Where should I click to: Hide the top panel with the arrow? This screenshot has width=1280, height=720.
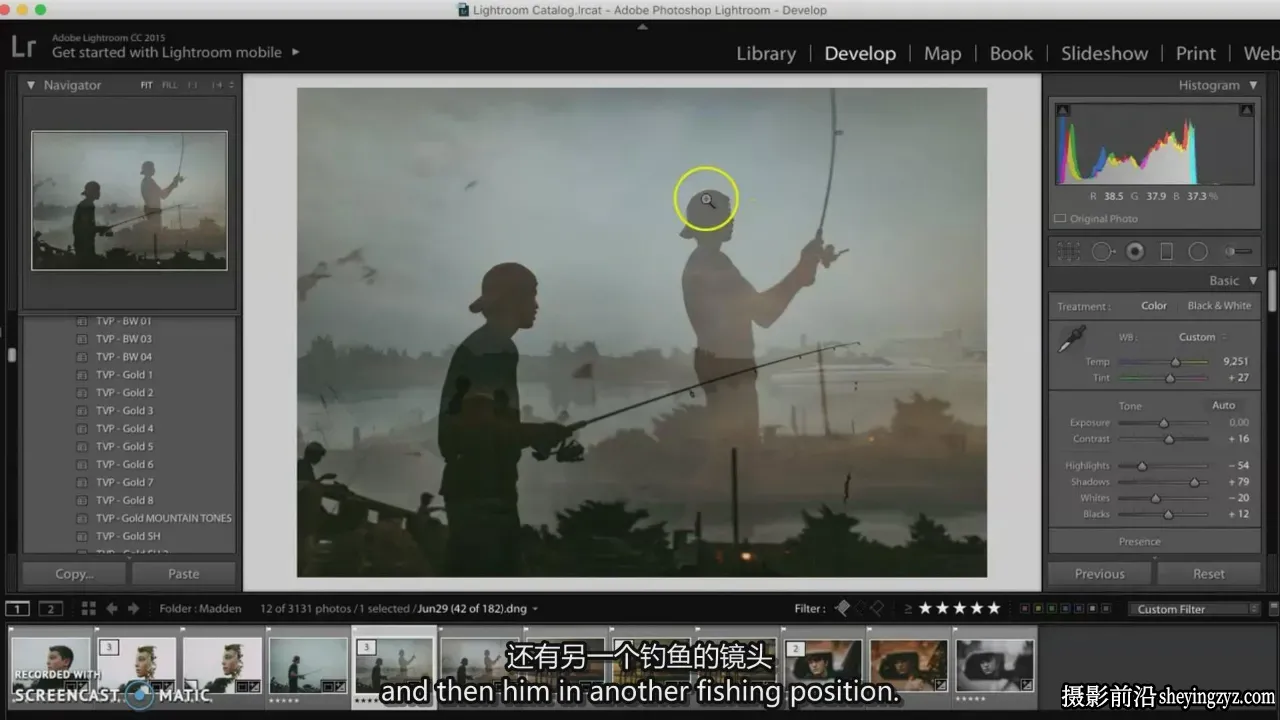point(642,26)
